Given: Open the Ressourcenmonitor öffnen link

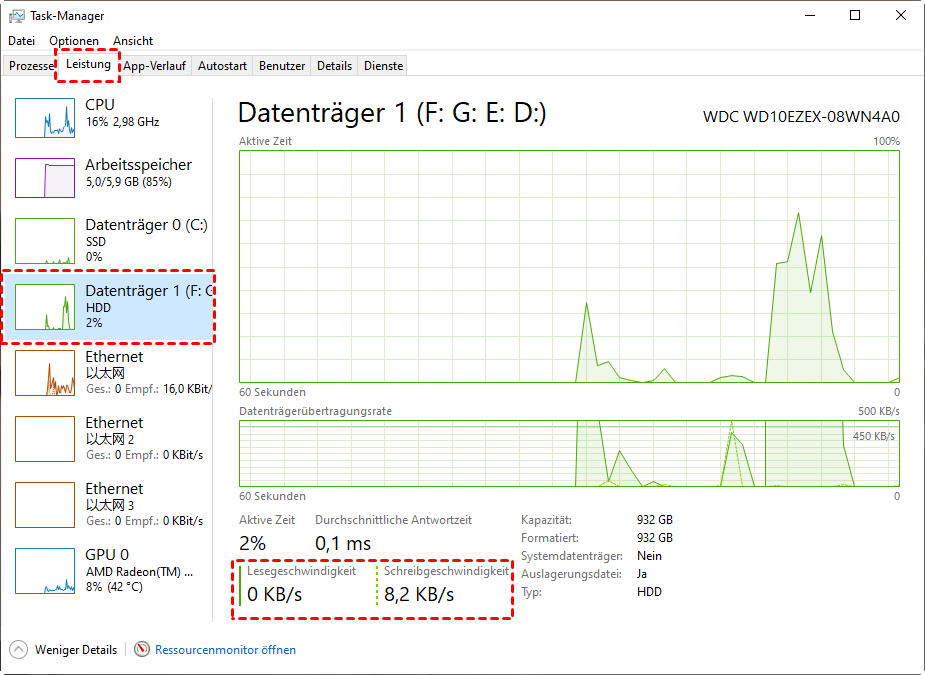Looking at the screenshot, I should point(225,650).
